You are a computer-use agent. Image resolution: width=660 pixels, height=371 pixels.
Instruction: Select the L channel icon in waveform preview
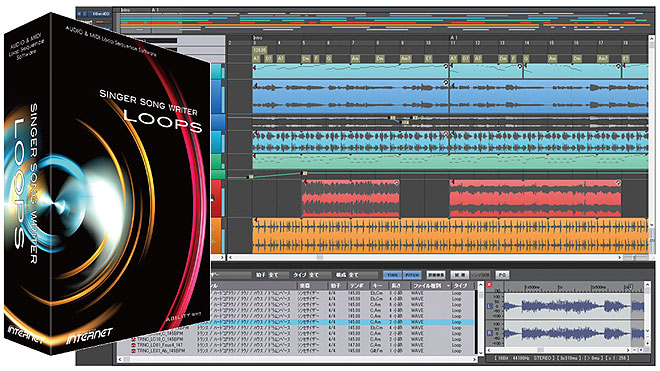tap(490, 306)
